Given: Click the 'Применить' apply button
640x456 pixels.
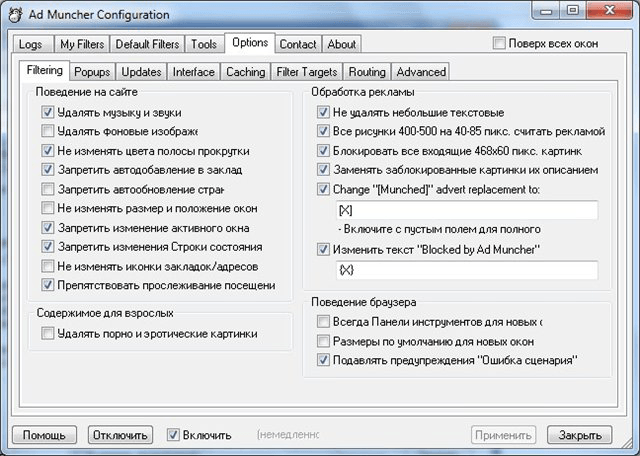Looking at the screenshot, I should coord(503,435).
